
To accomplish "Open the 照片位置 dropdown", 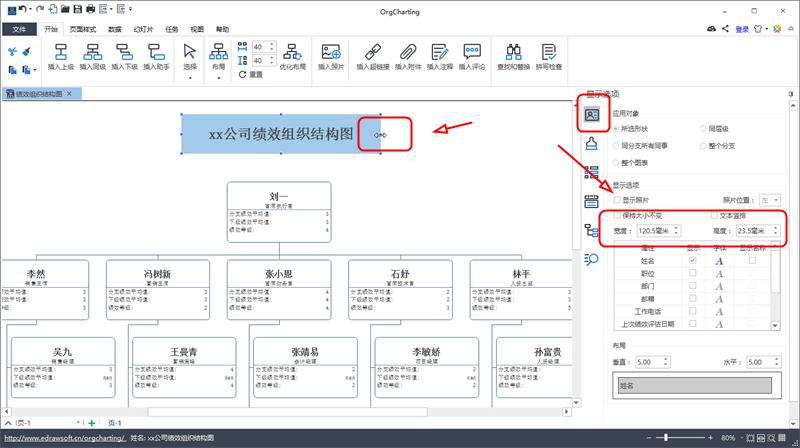I will (x=770, y=200).
